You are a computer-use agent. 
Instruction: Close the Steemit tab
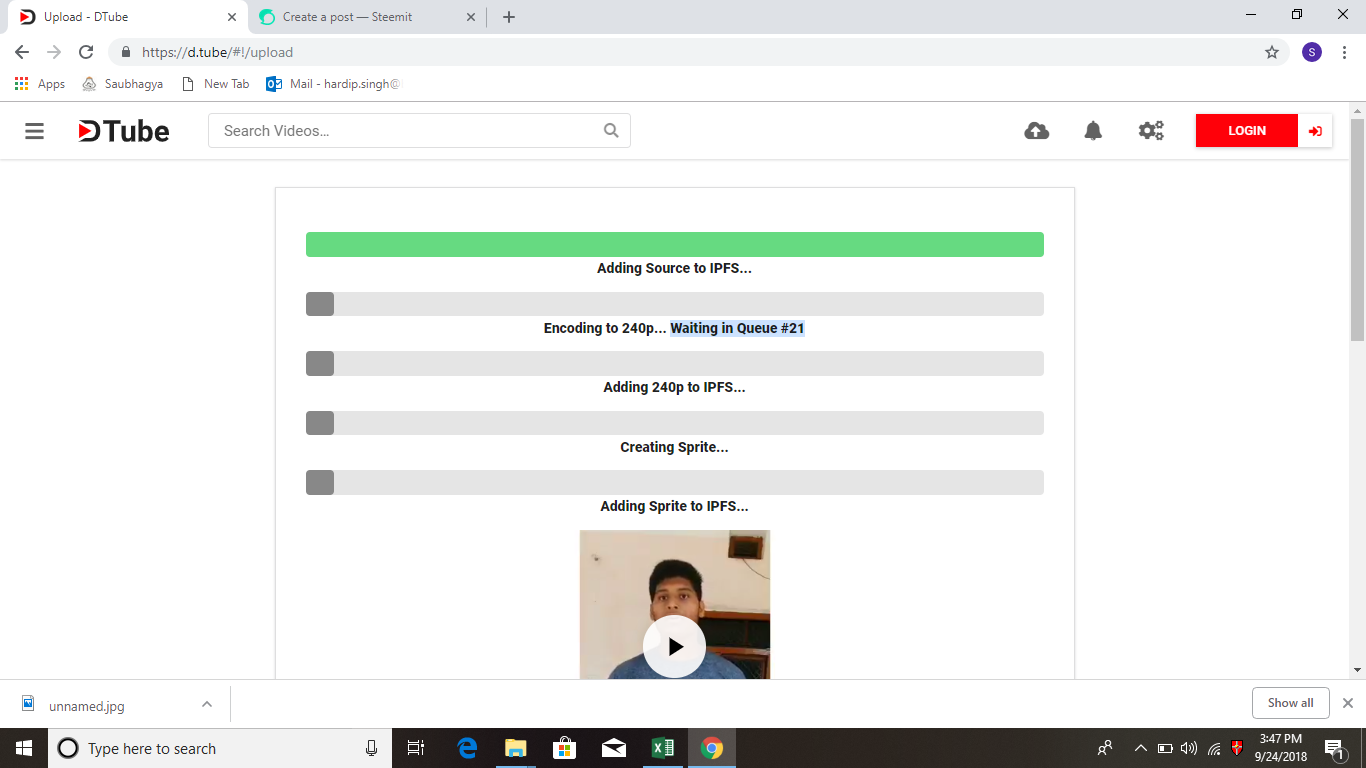point(470,17)
